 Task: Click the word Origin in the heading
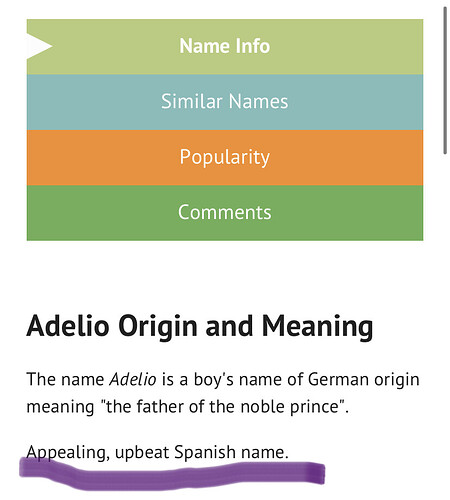click(x=158, y=327)
